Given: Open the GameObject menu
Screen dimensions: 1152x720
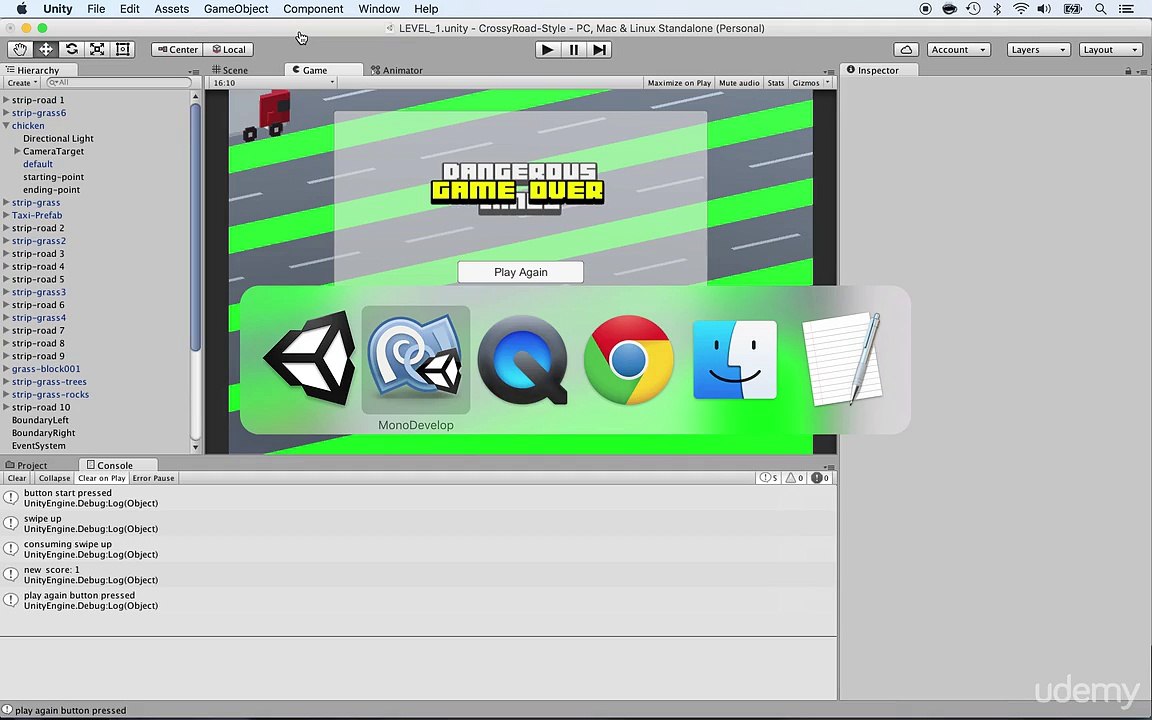Looking at the screenshot, I should coord(236,9).
